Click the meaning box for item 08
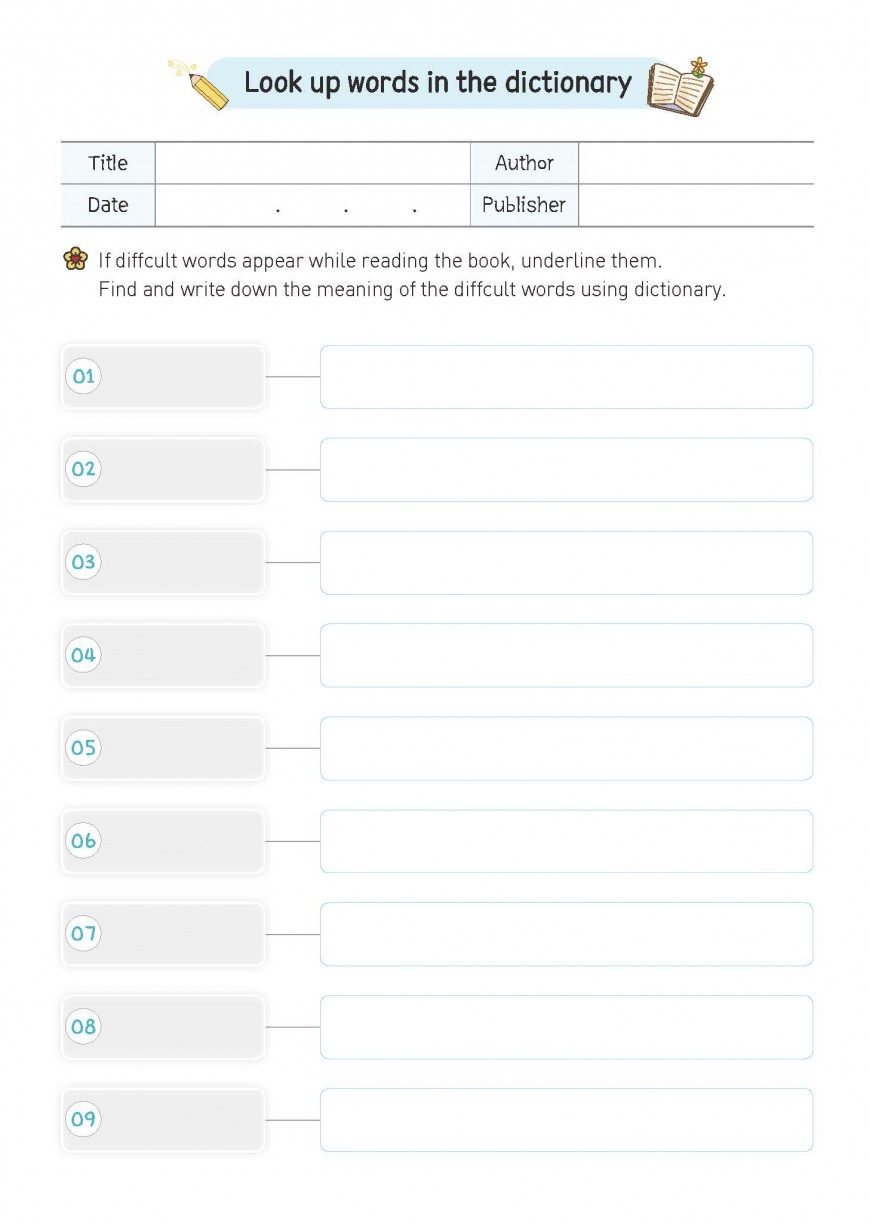870x1223 pixels. coord(566,1027)
